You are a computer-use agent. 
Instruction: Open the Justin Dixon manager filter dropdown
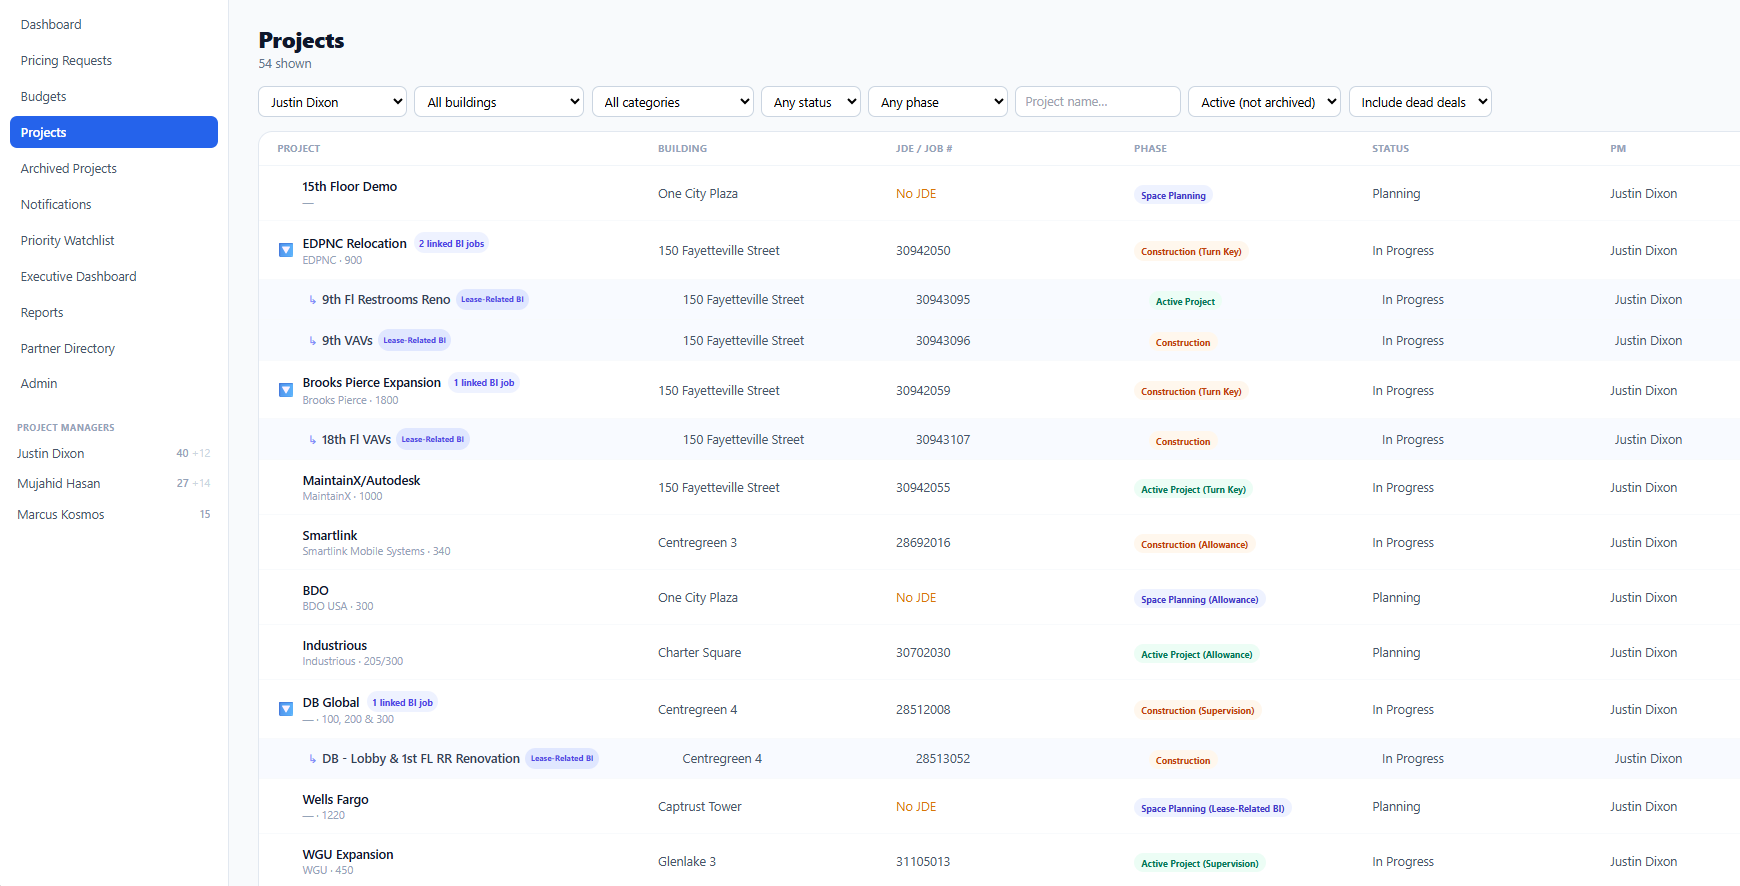point(332,102)
